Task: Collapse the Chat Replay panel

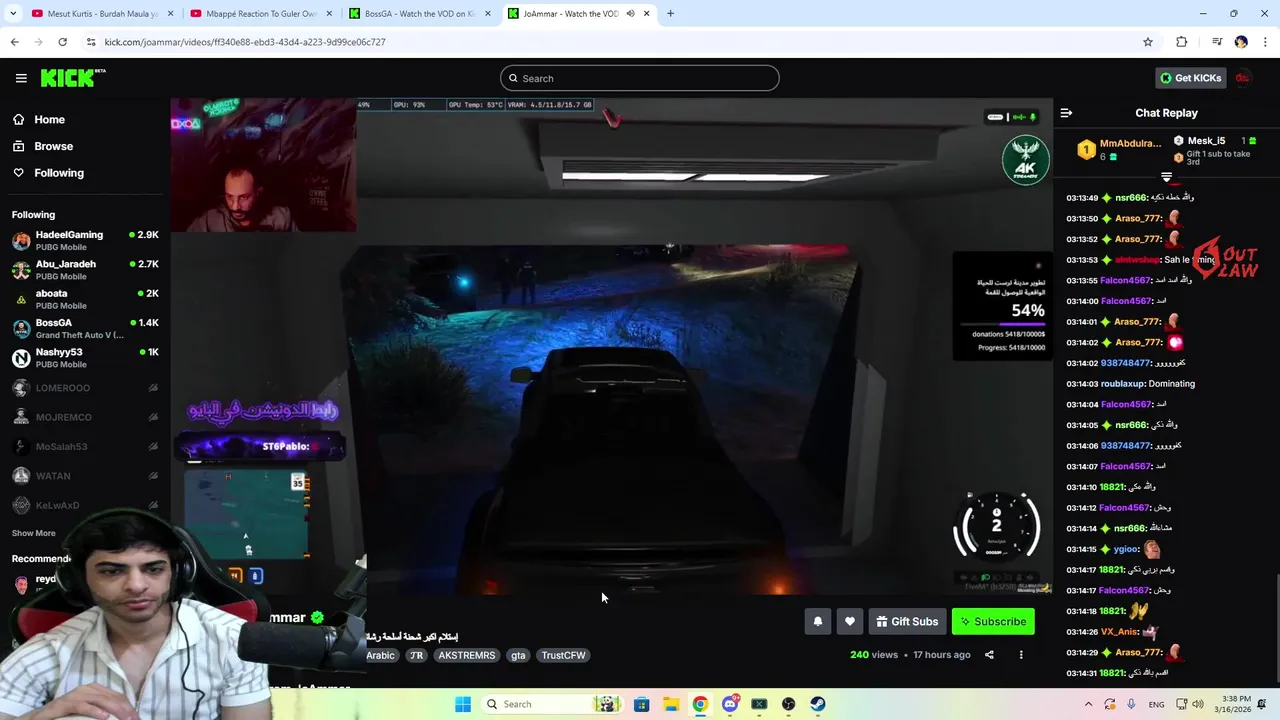Action: tap(1066, 113)
